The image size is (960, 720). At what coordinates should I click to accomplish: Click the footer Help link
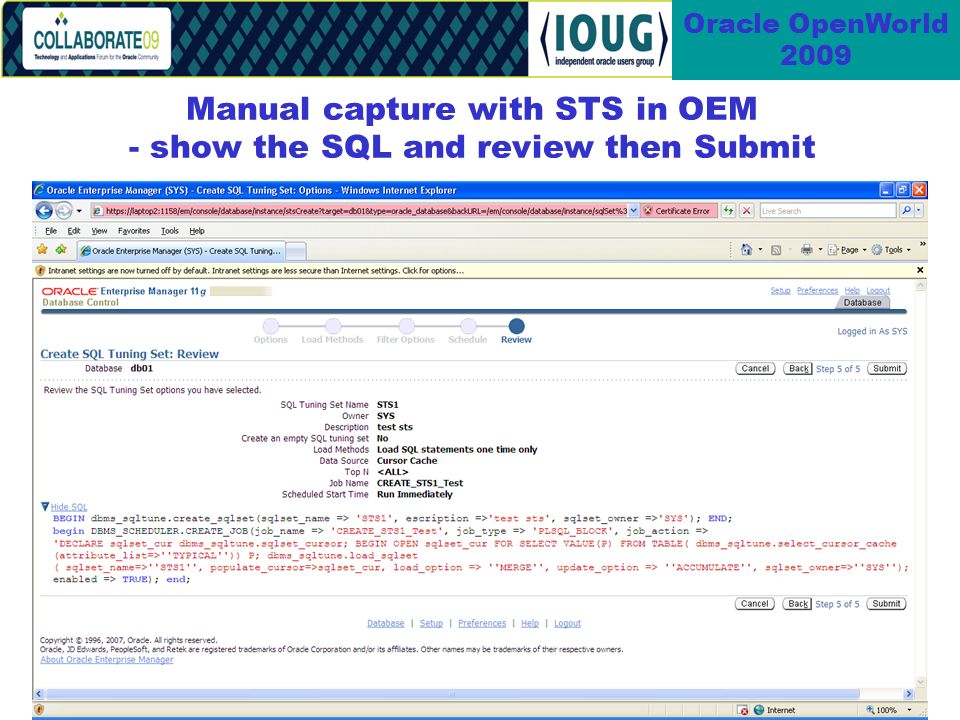[x=530, y=623]
